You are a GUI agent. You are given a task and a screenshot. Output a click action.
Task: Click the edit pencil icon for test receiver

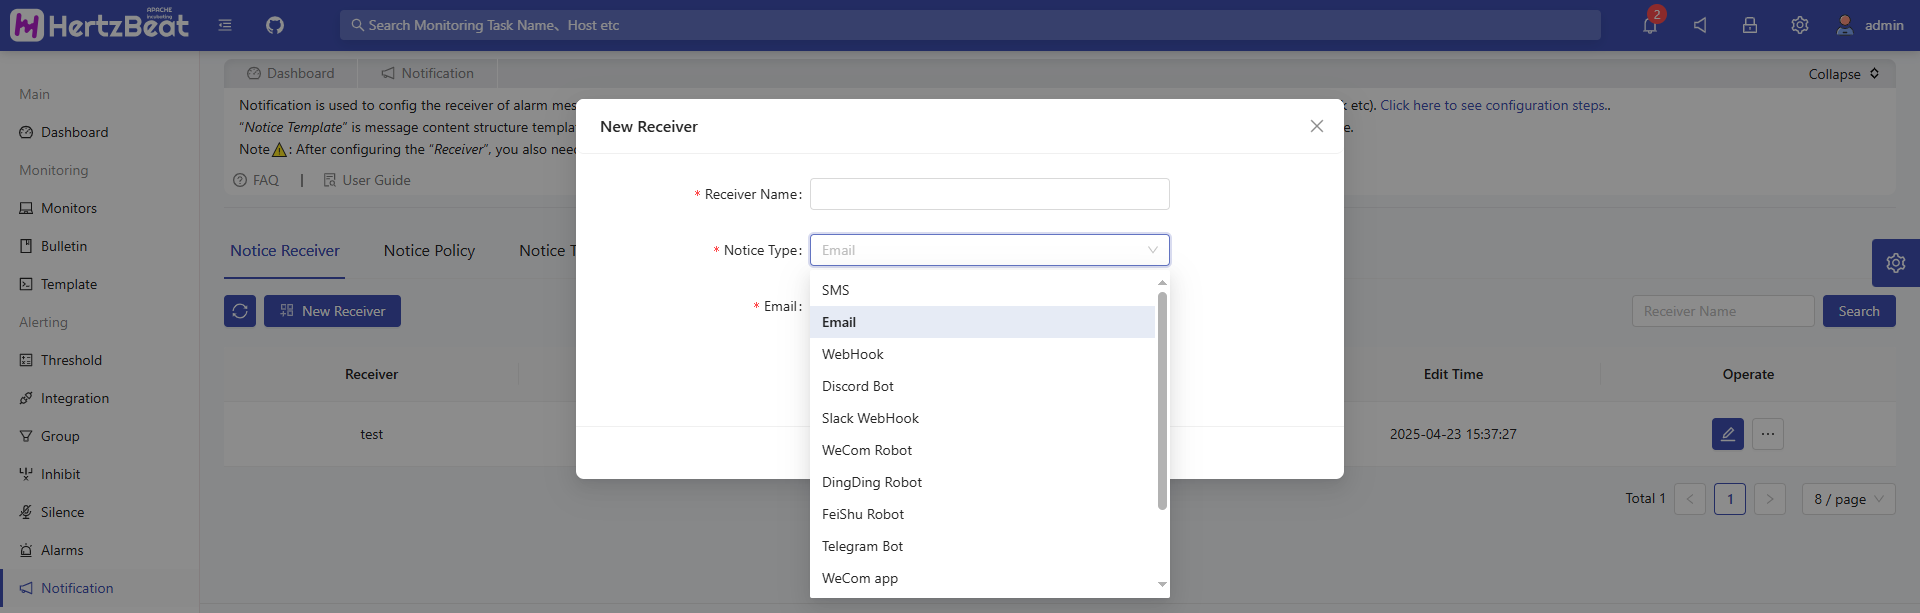point(1727,434)
